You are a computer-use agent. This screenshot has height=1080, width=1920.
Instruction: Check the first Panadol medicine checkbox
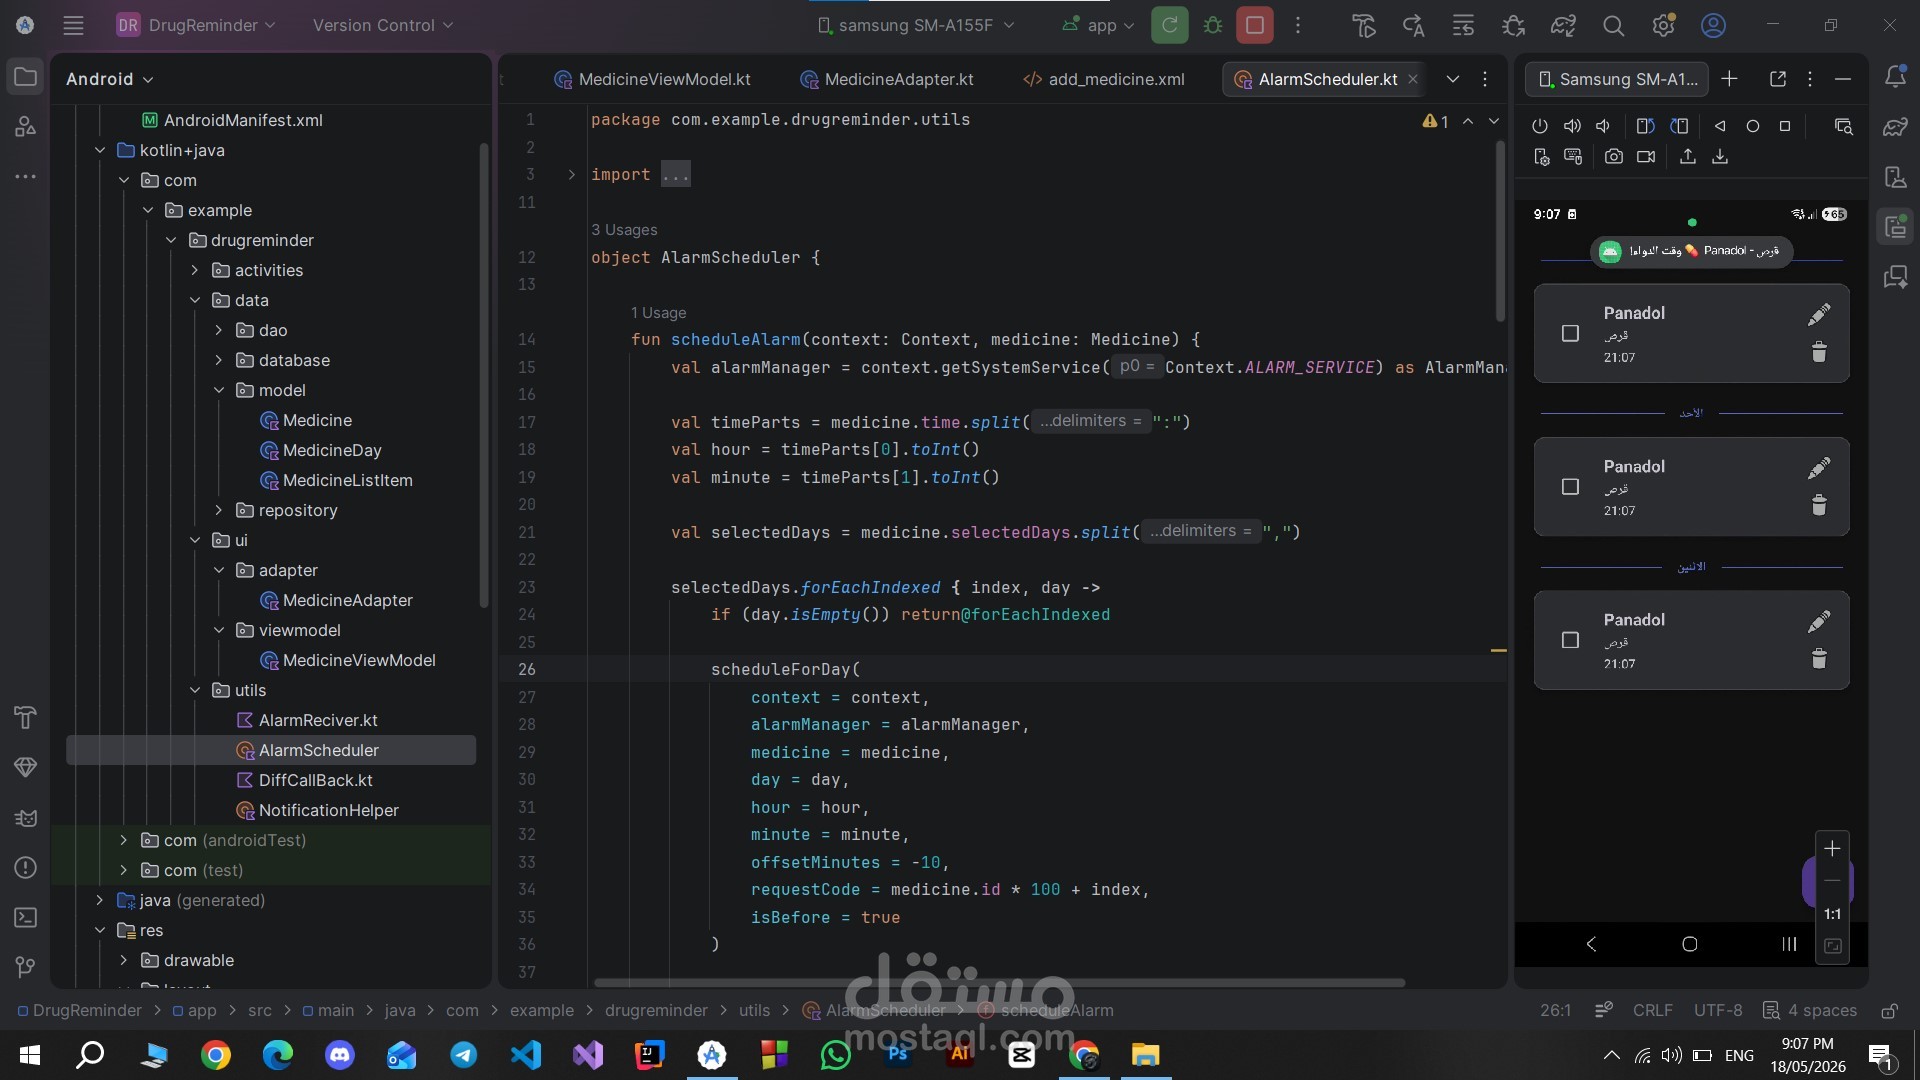point(1570,333)
